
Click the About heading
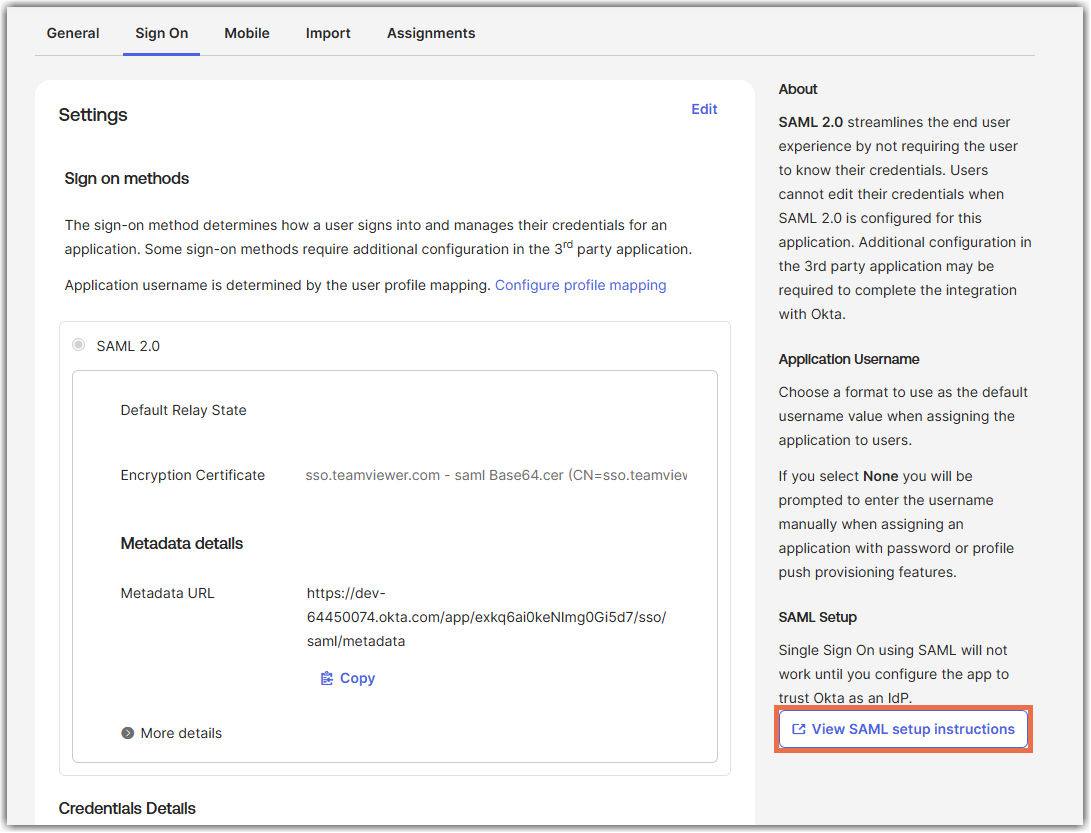click(797, 89)
